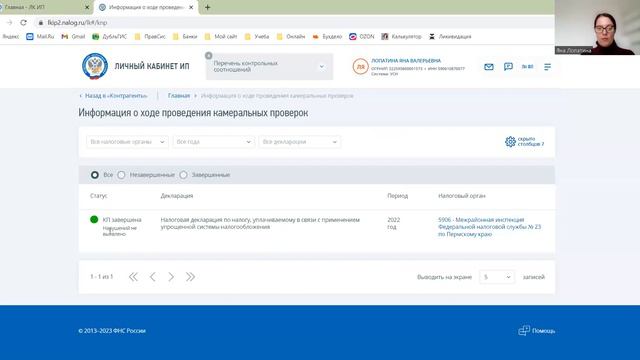Open the Mail.Ru bookmark
This screenshot has height=360, width=640.
coord(40,36)
